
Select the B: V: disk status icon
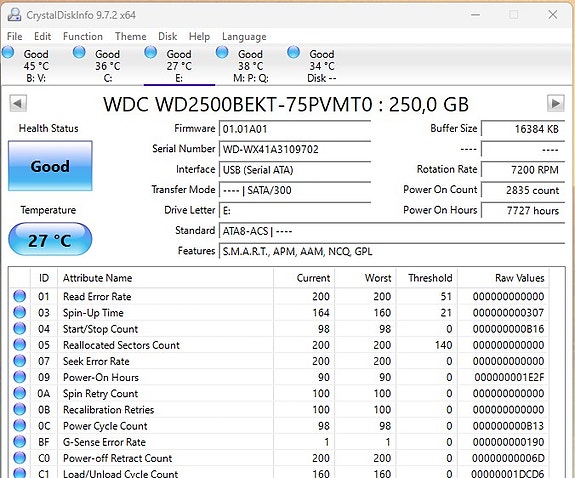pyautogui.click(x=8, y=52)
